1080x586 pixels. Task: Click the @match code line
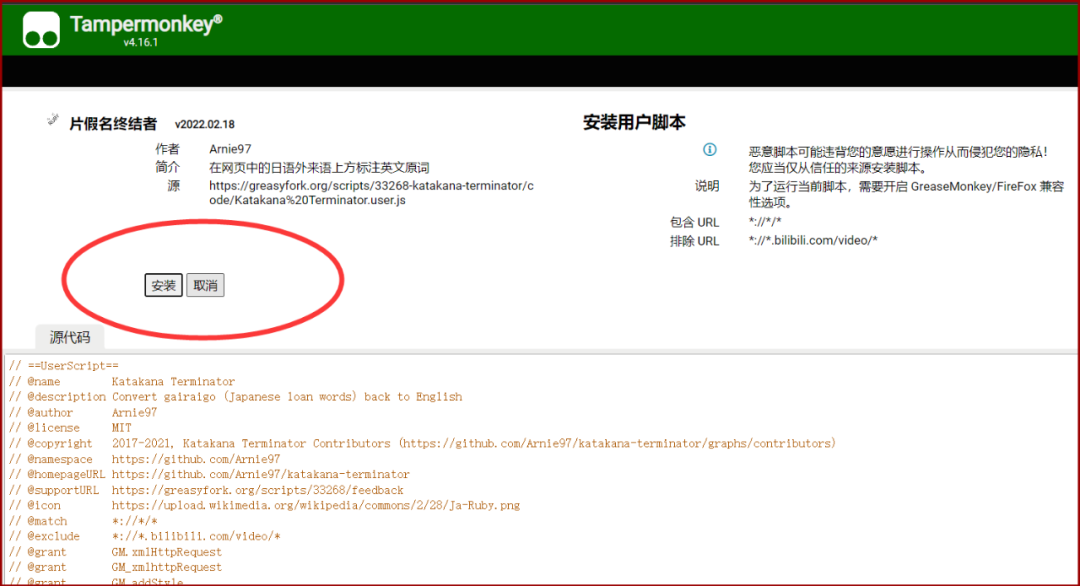[x=83, y=521]
